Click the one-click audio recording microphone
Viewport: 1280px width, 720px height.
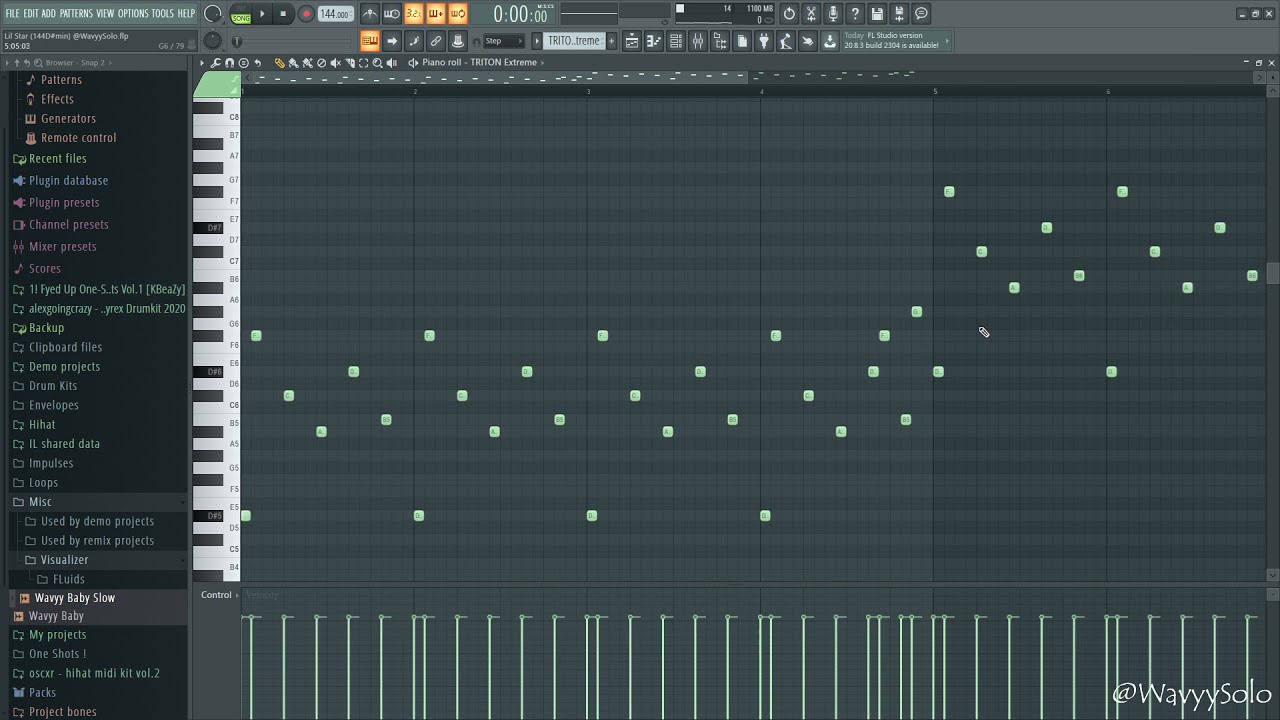(833, 14)
